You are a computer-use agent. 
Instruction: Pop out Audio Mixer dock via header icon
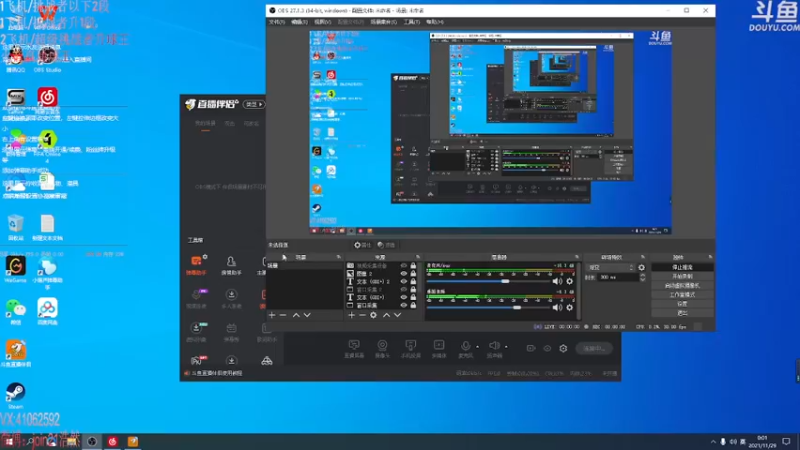[x=577, y=257]
